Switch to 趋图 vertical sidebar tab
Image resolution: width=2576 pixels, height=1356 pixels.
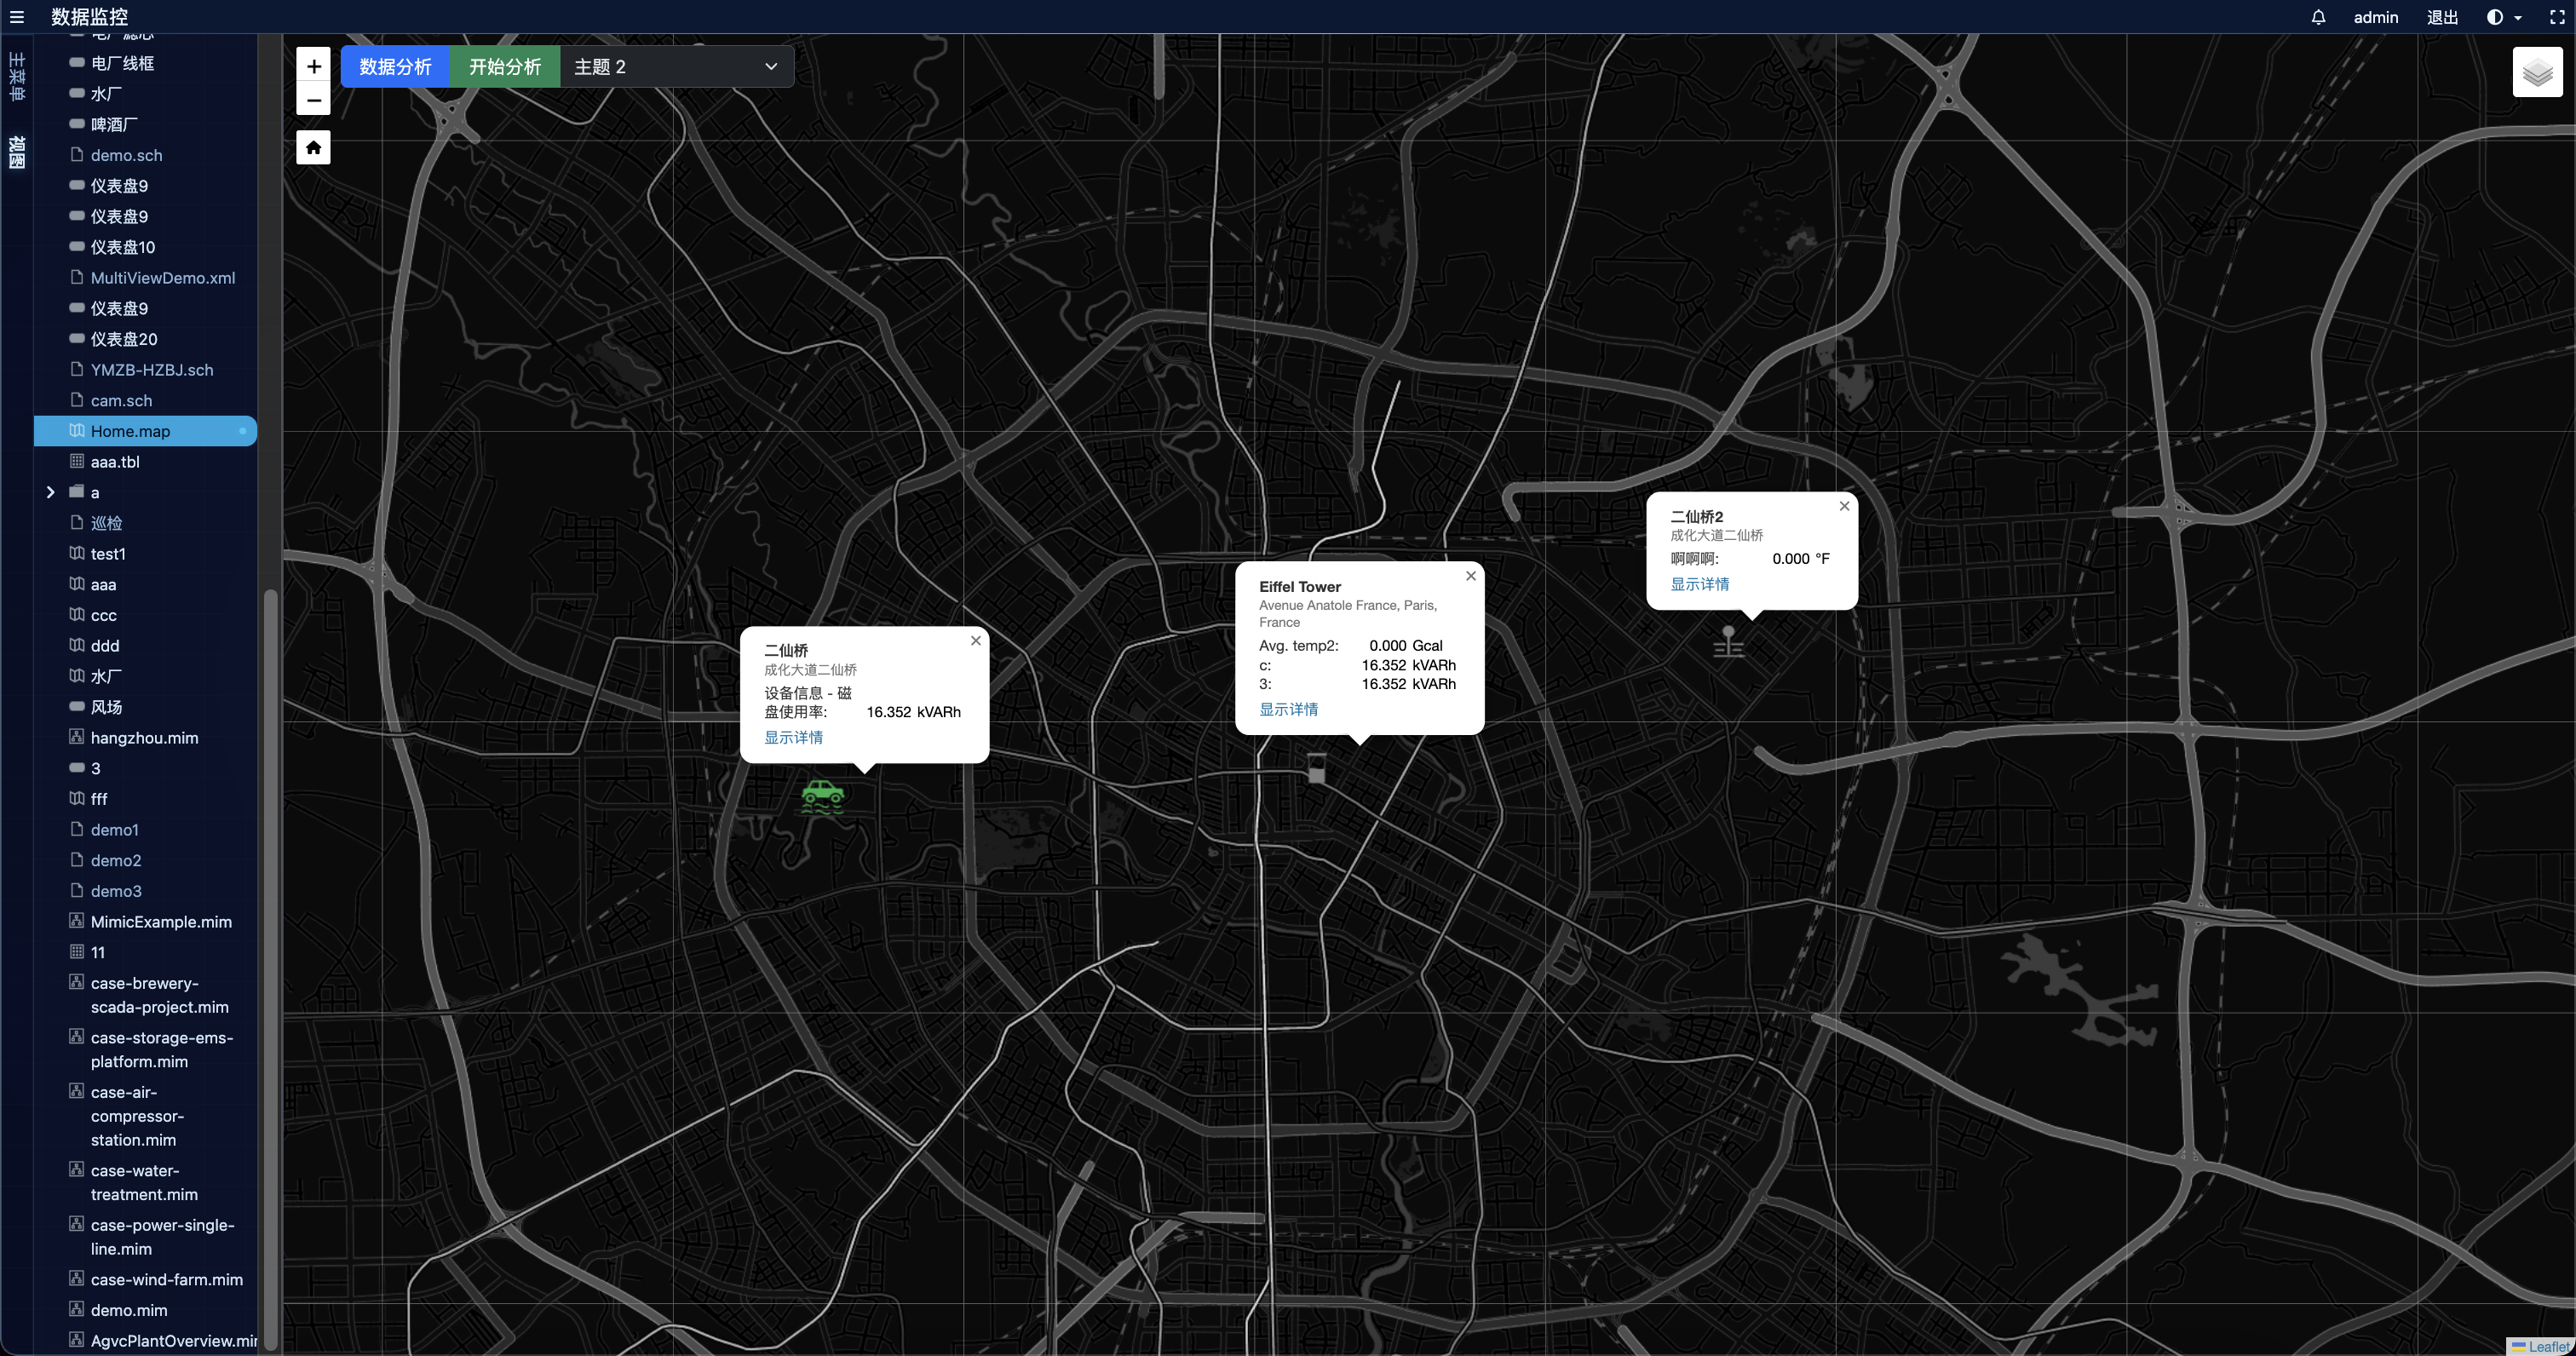click(16, 152)
